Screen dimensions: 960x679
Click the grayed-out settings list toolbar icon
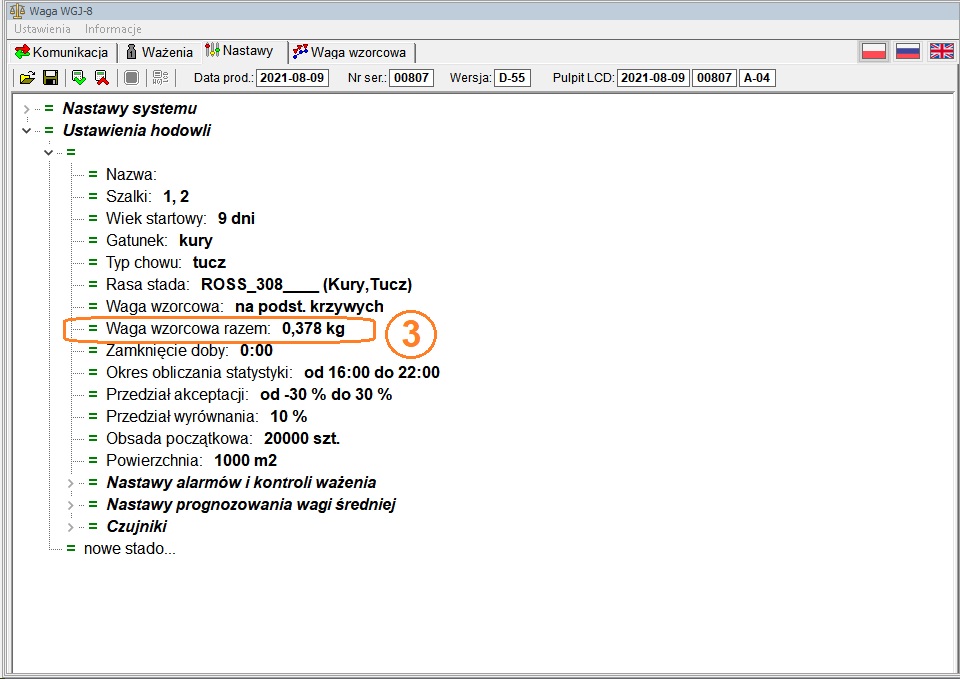pyautogui.click(x=160, y=78)
